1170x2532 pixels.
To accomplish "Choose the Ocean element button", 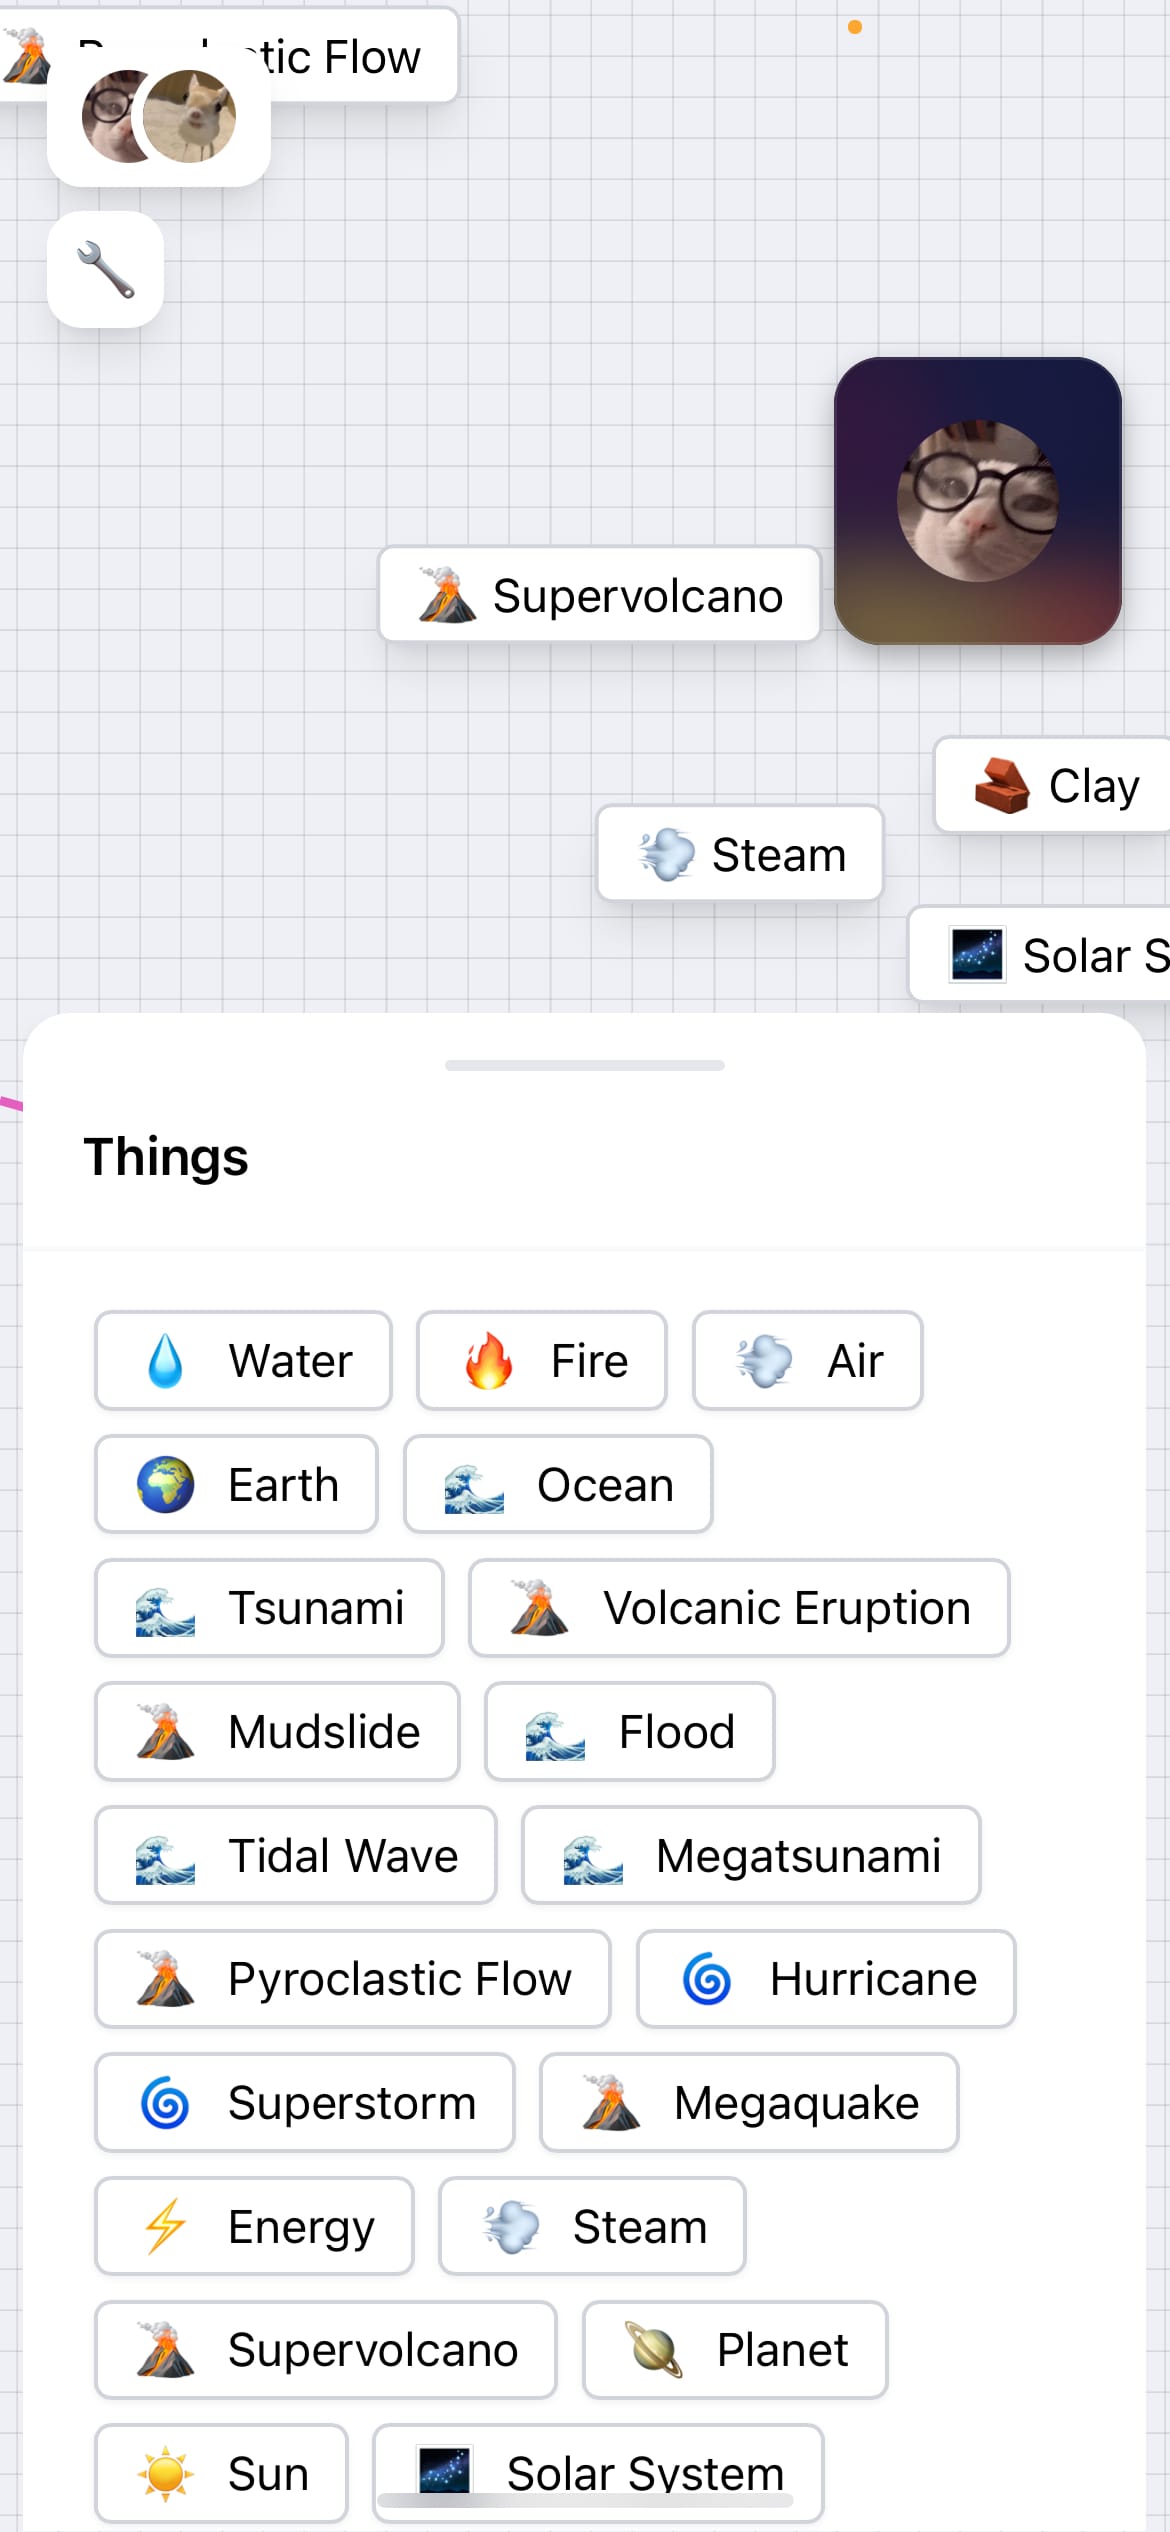I will click(558, 1484).
